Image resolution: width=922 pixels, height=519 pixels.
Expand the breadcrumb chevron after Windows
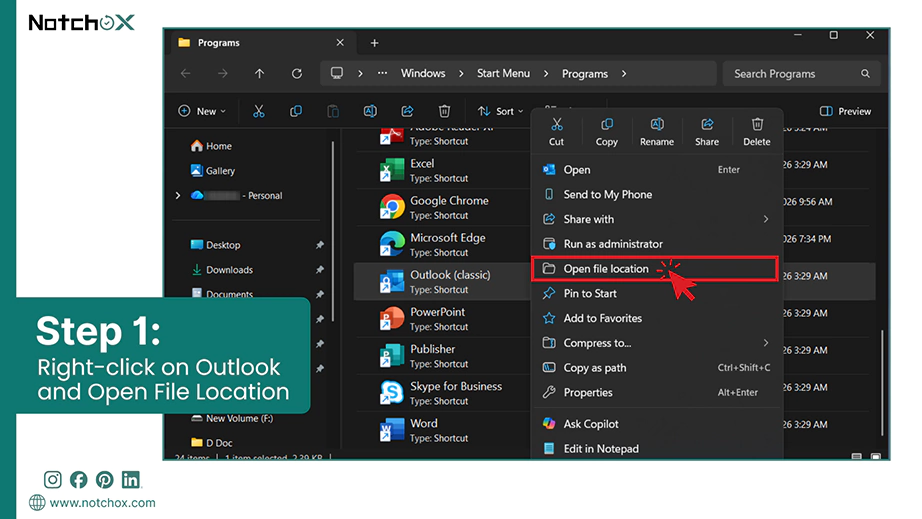pos(461,73)
